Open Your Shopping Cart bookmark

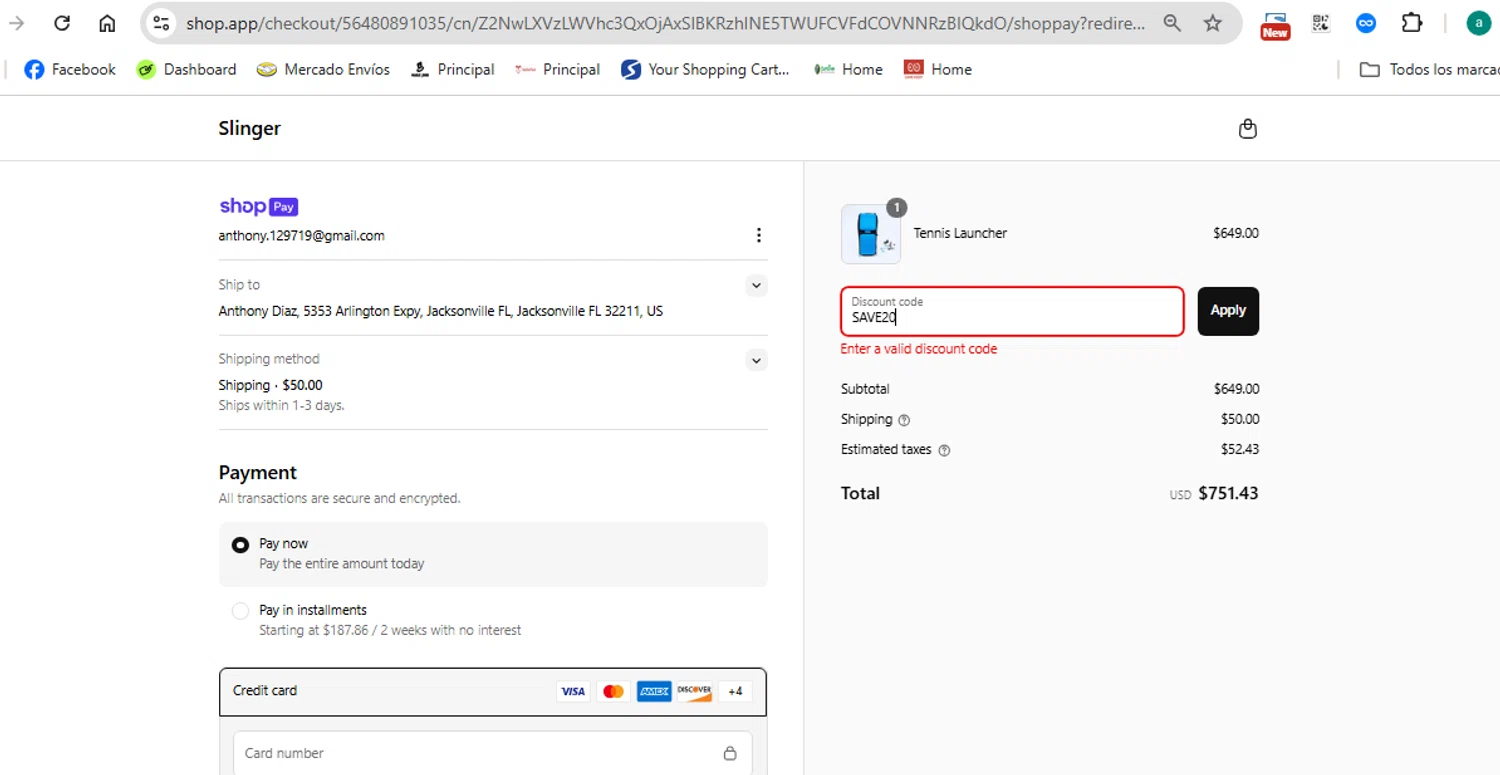click(x=705, y=69)
